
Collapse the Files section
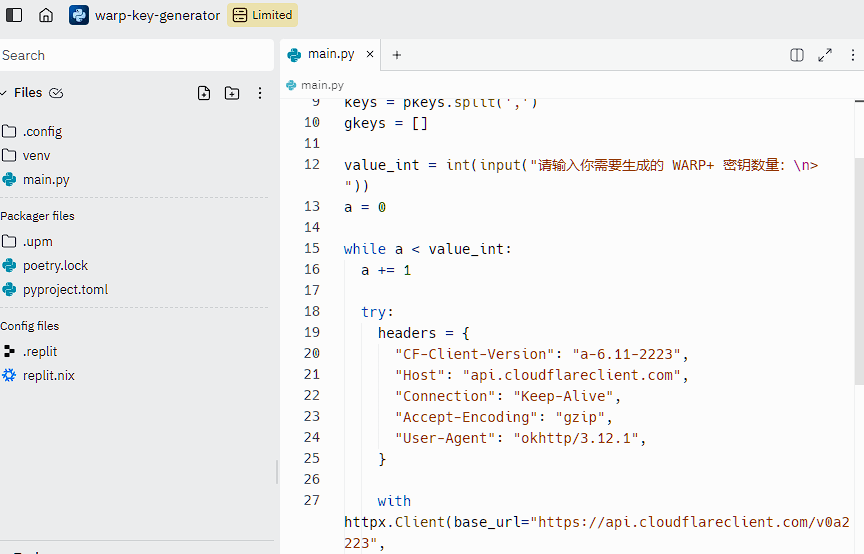(x=27, y=93)
